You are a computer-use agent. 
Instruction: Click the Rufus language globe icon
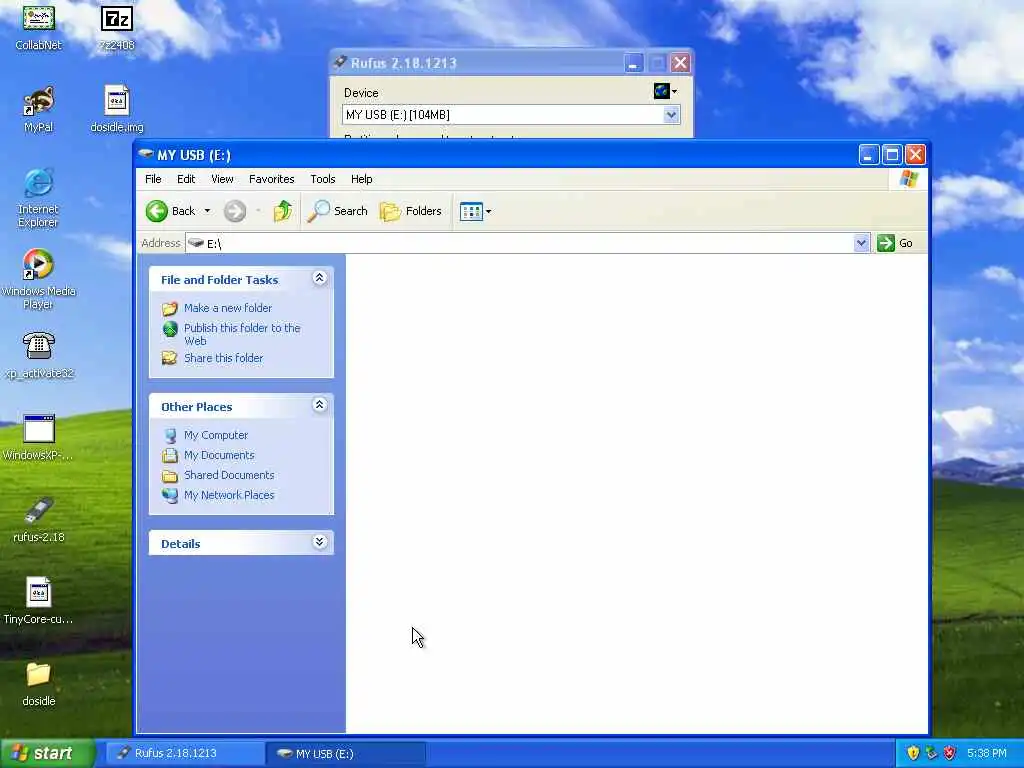click(662, 91)
